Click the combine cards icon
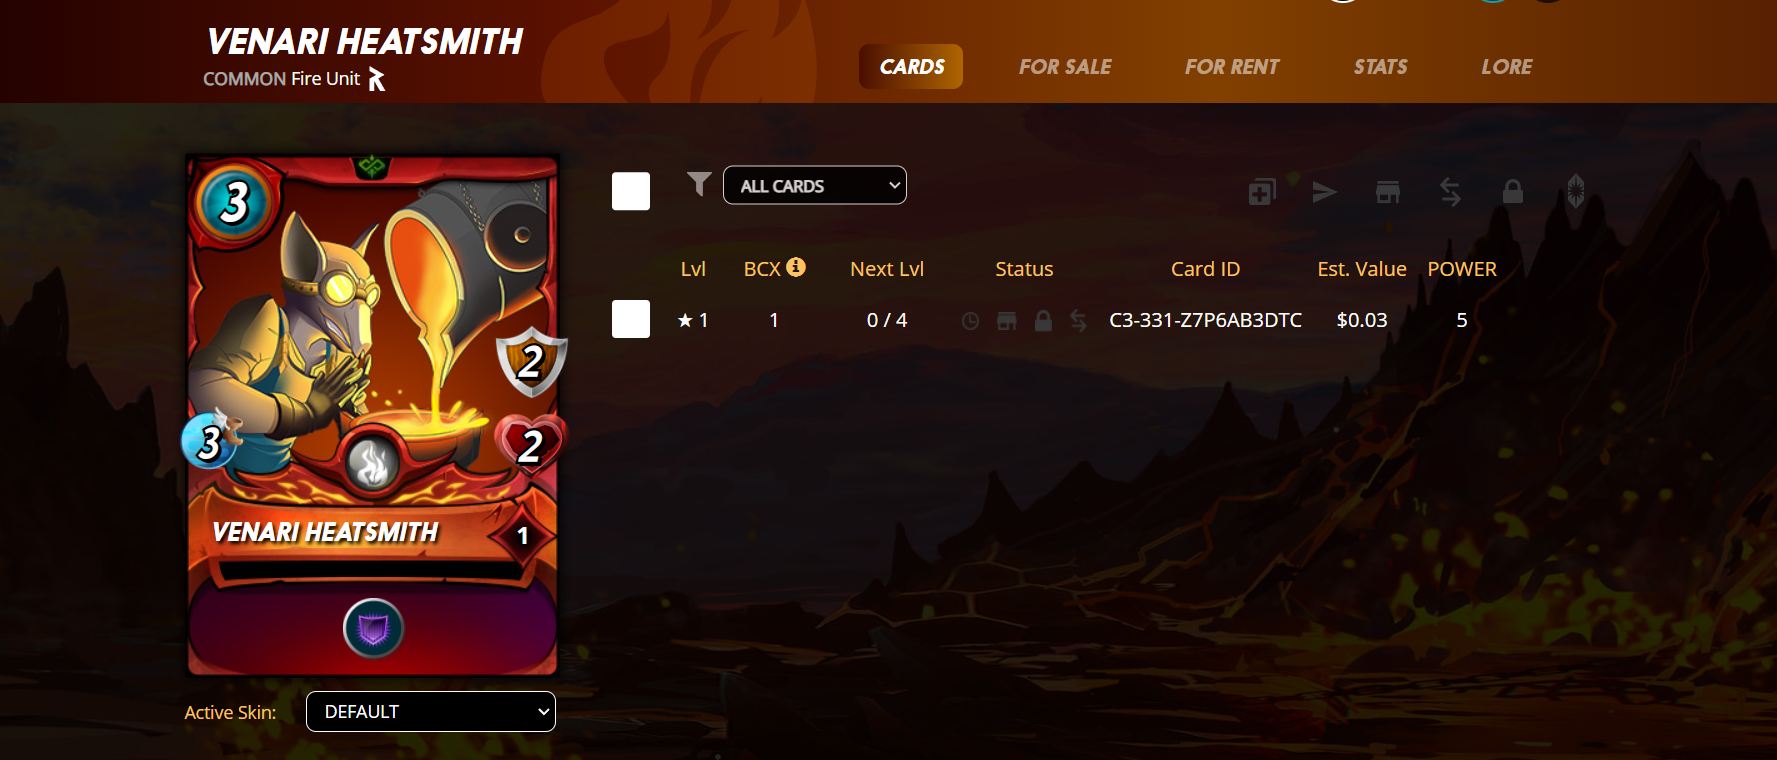 tap(1262, 192)
